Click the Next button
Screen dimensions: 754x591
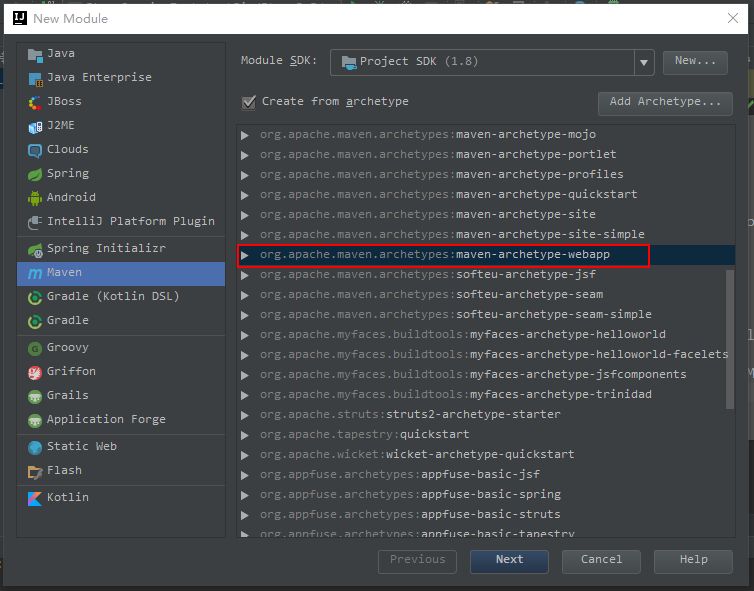click(509, 561)
